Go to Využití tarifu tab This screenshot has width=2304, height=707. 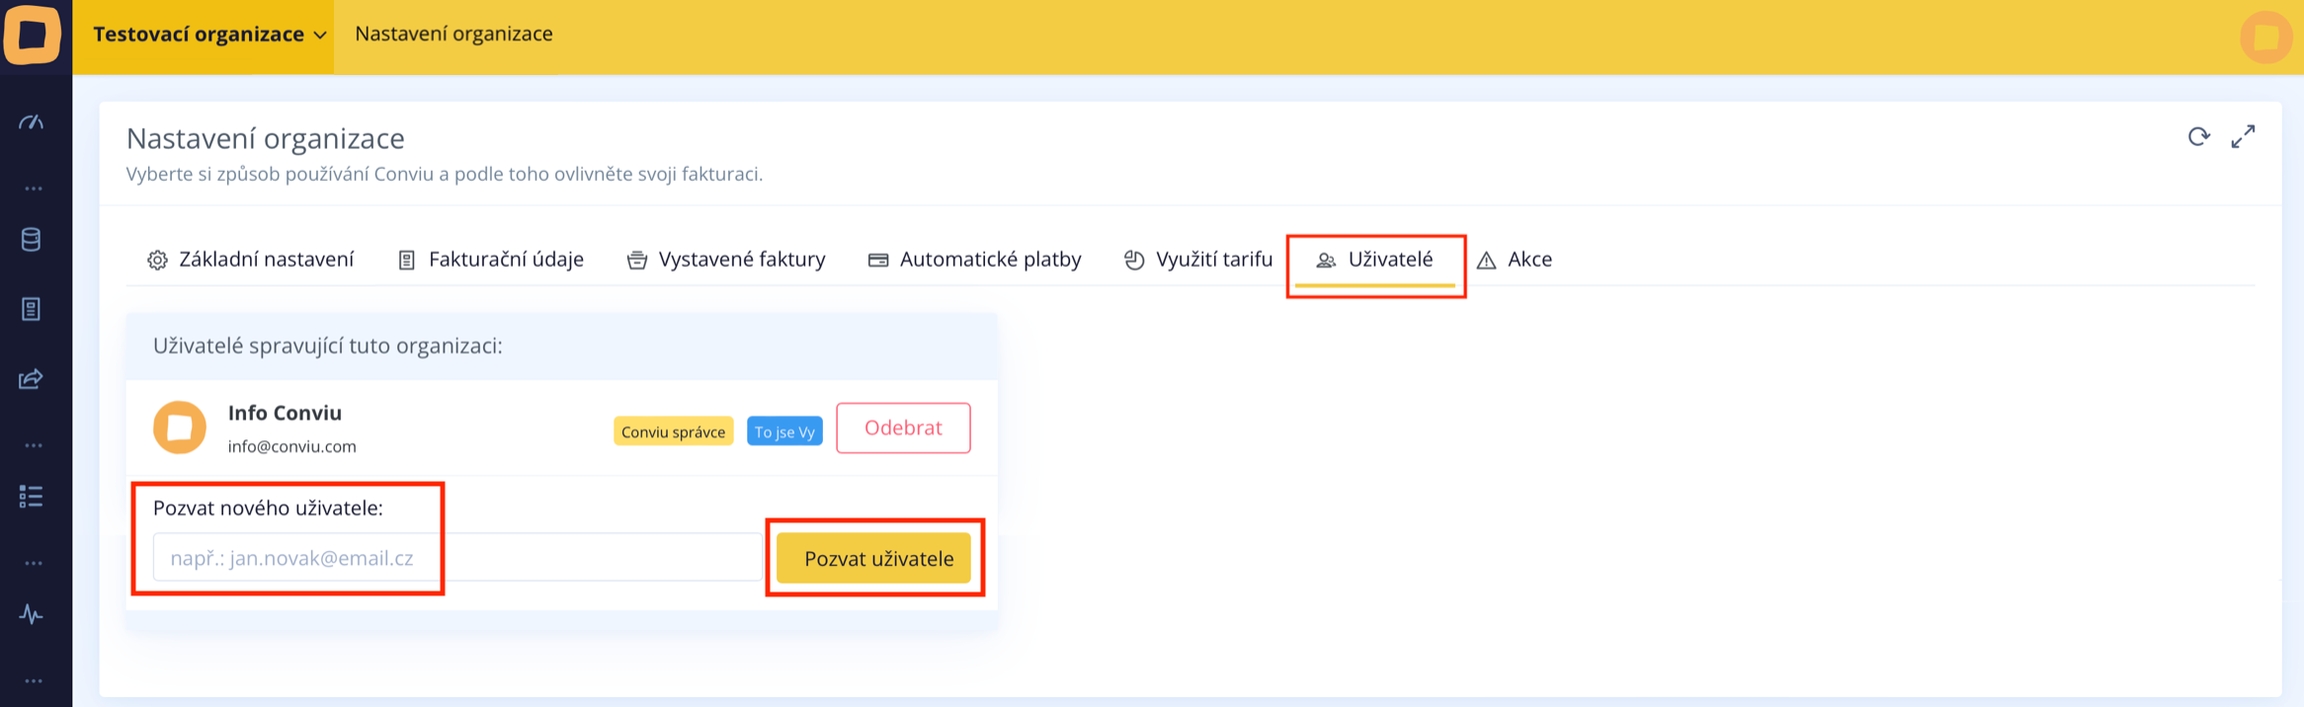(1198, 260)
